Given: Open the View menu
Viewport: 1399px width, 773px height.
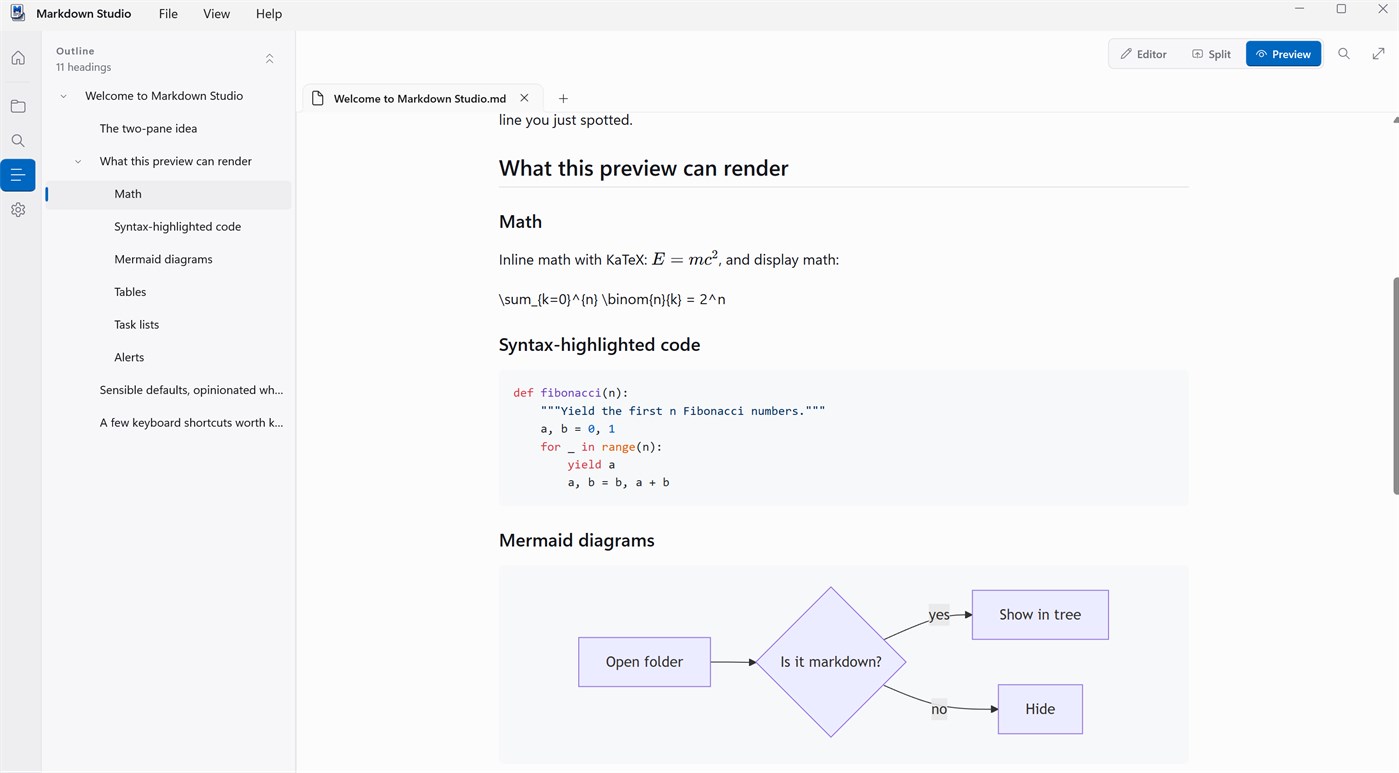Looking at the screenshot, I should point(216,14).
